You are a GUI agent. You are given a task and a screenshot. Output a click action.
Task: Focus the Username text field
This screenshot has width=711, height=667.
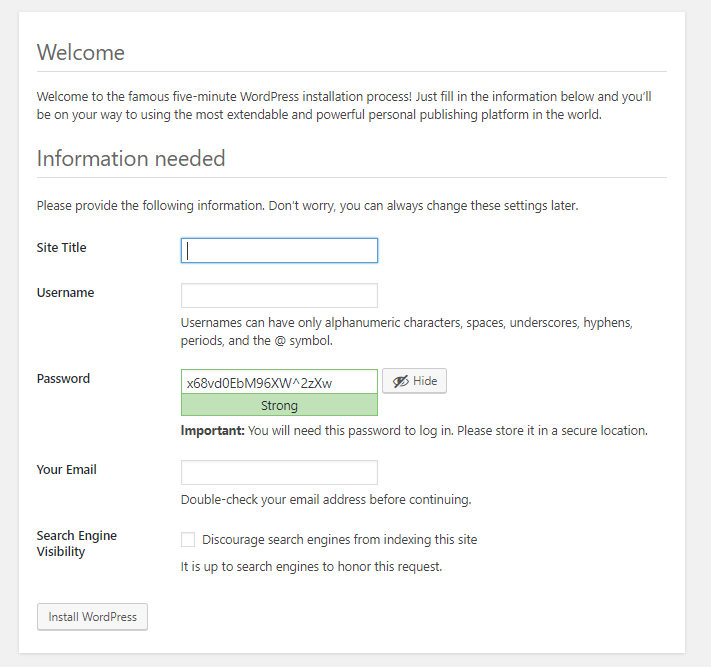pyautogui.click(x=279, y=296)
